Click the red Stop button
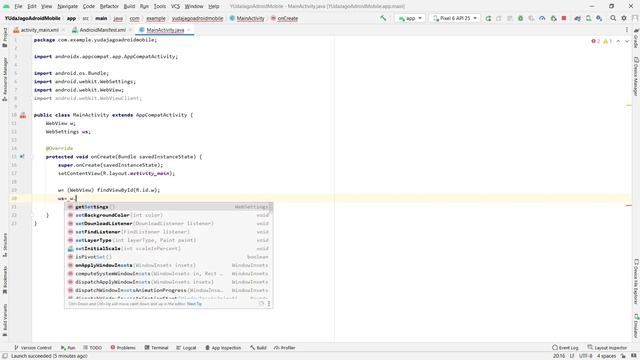The height and width of the screenshot is (360, 640). tap(564, 18)
